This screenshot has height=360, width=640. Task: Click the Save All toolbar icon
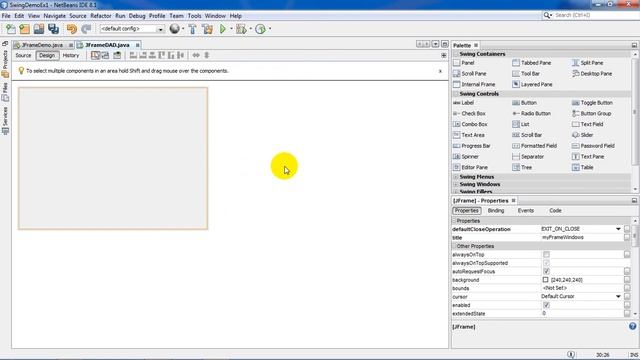point(53,29)
